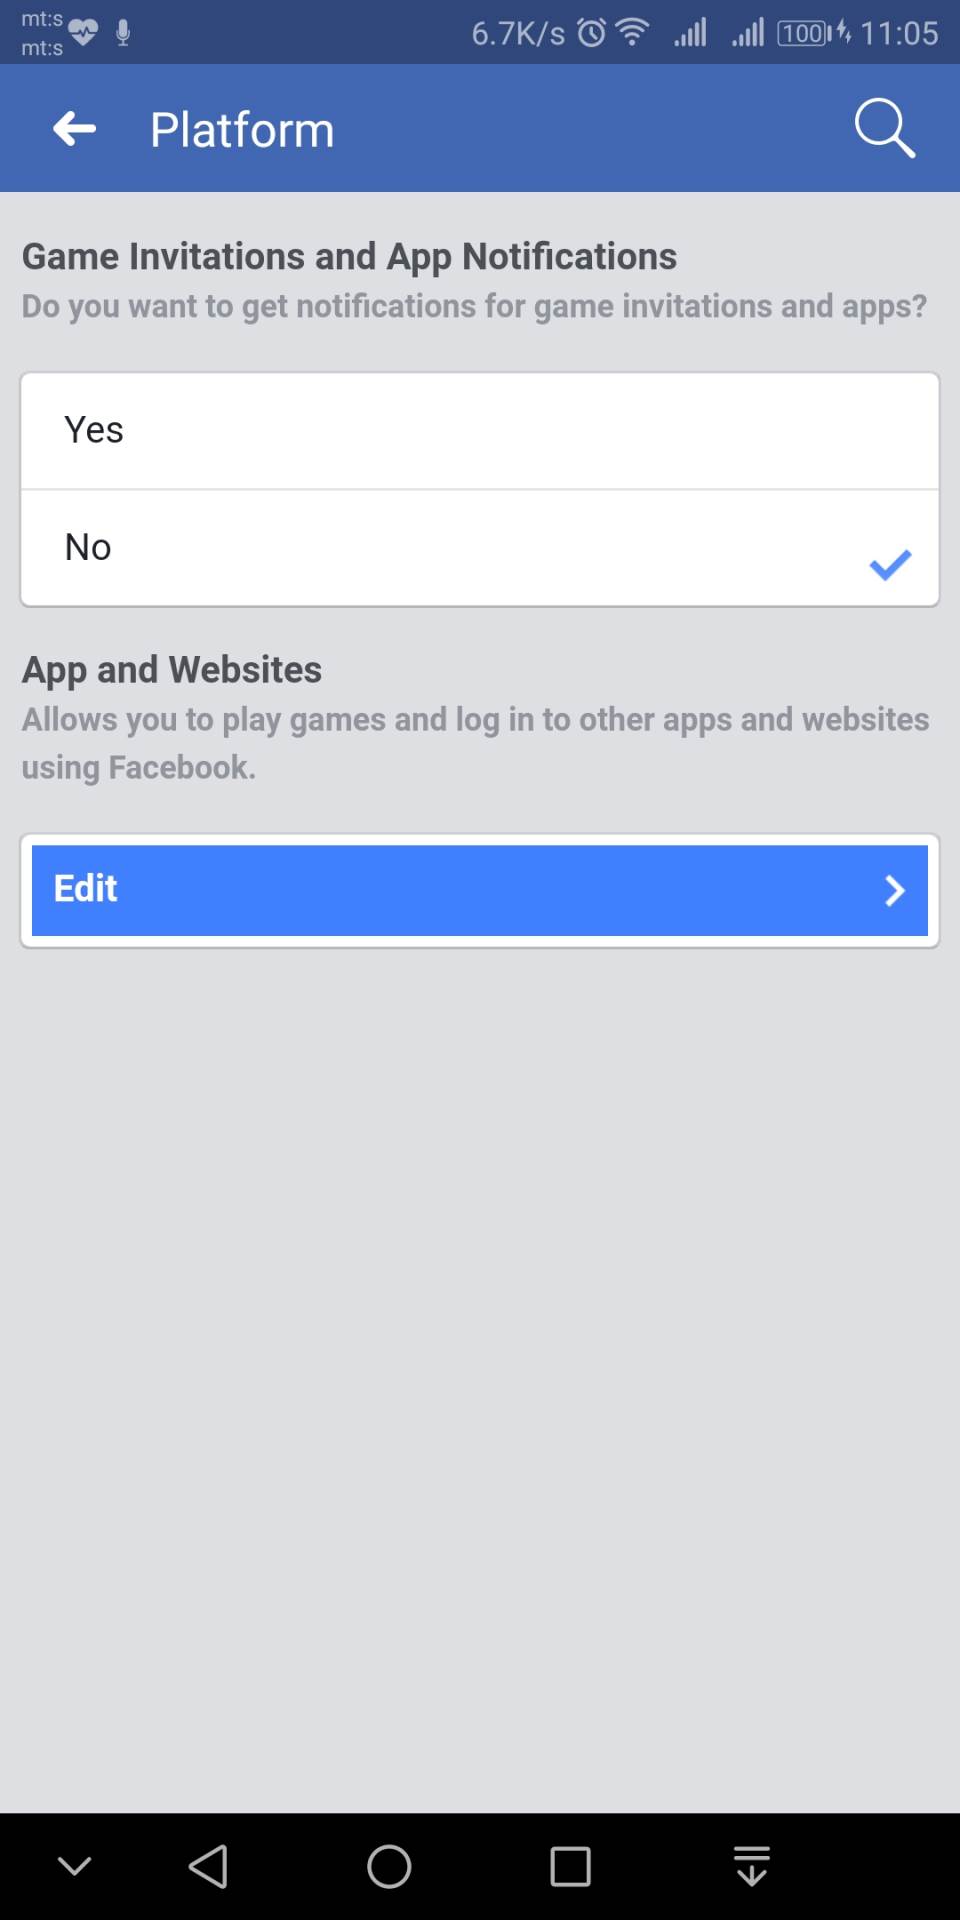This screenshot has height=1920, width=960.
Task: Tap the back arrow in header
Action: (75, 129)
